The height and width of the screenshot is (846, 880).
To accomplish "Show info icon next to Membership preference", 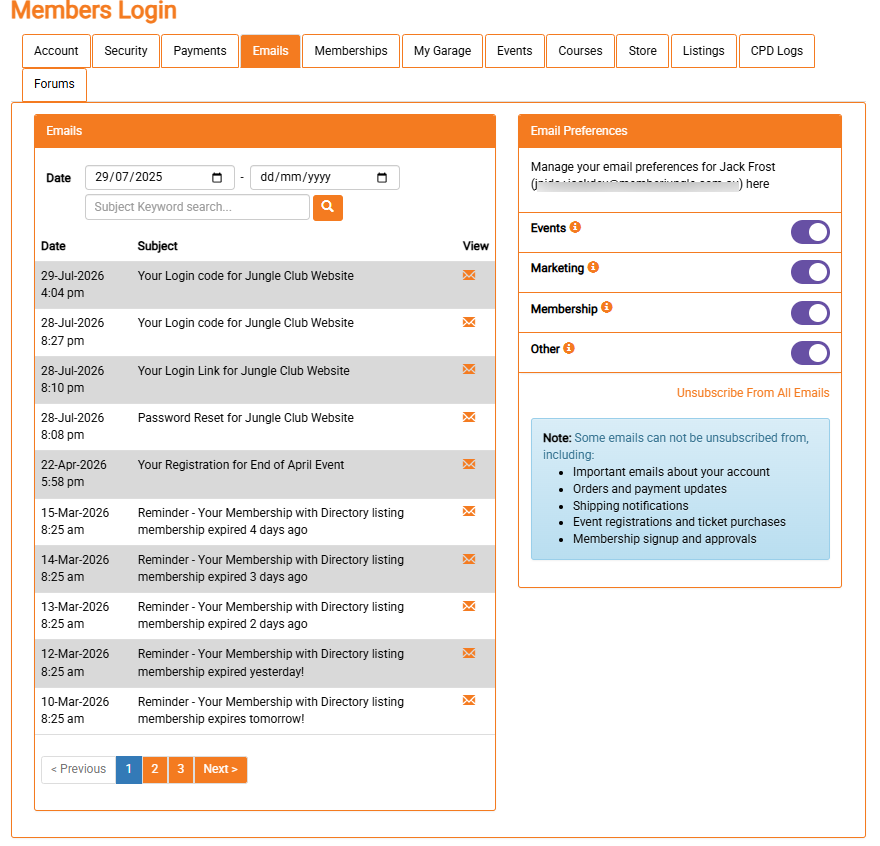I will tap(607, 307).
